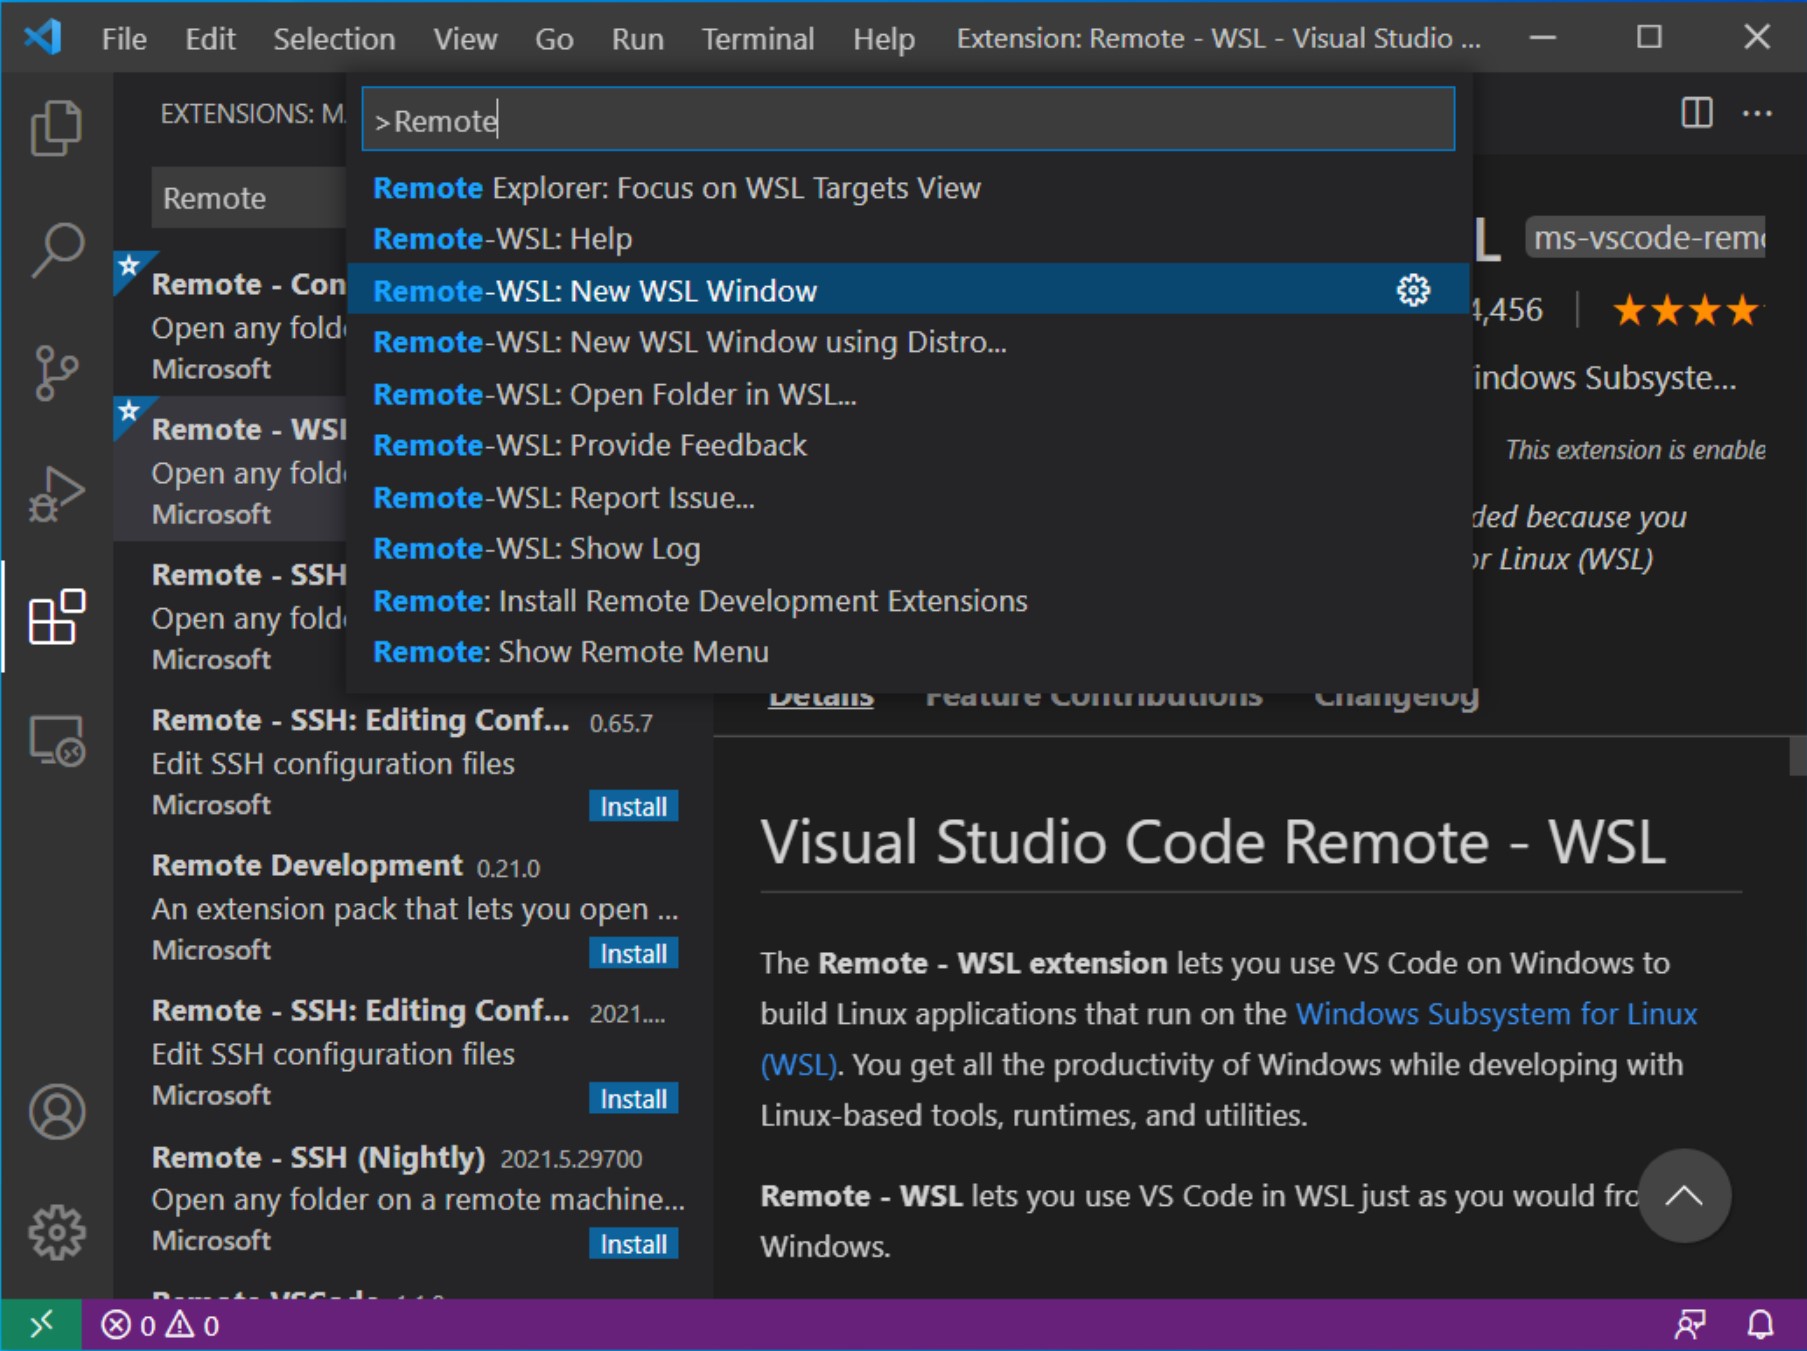Screen dimensions: 1807x1351
Task: Open notifications bell in status bar
Action: pos(1760,1325)
